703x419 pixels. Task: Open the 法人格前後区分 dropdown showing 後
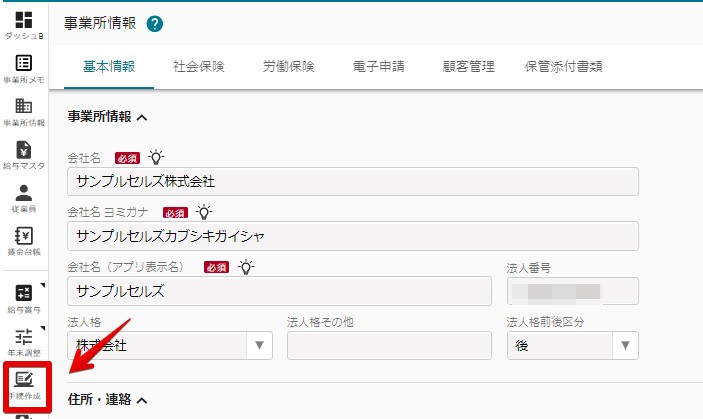click(x=573, y=346)
